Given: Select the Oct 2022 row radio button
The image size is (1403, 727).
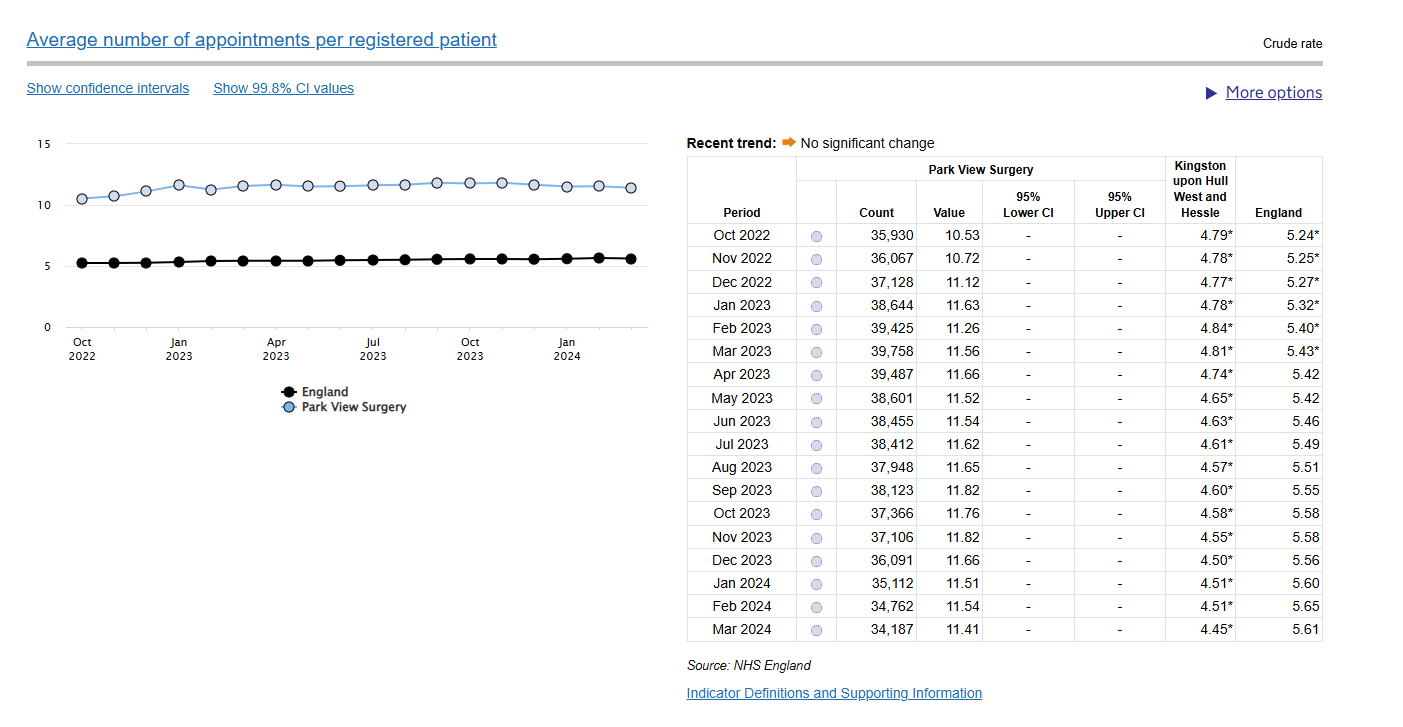Looking at the screenshot, I should tap(816, 236).
